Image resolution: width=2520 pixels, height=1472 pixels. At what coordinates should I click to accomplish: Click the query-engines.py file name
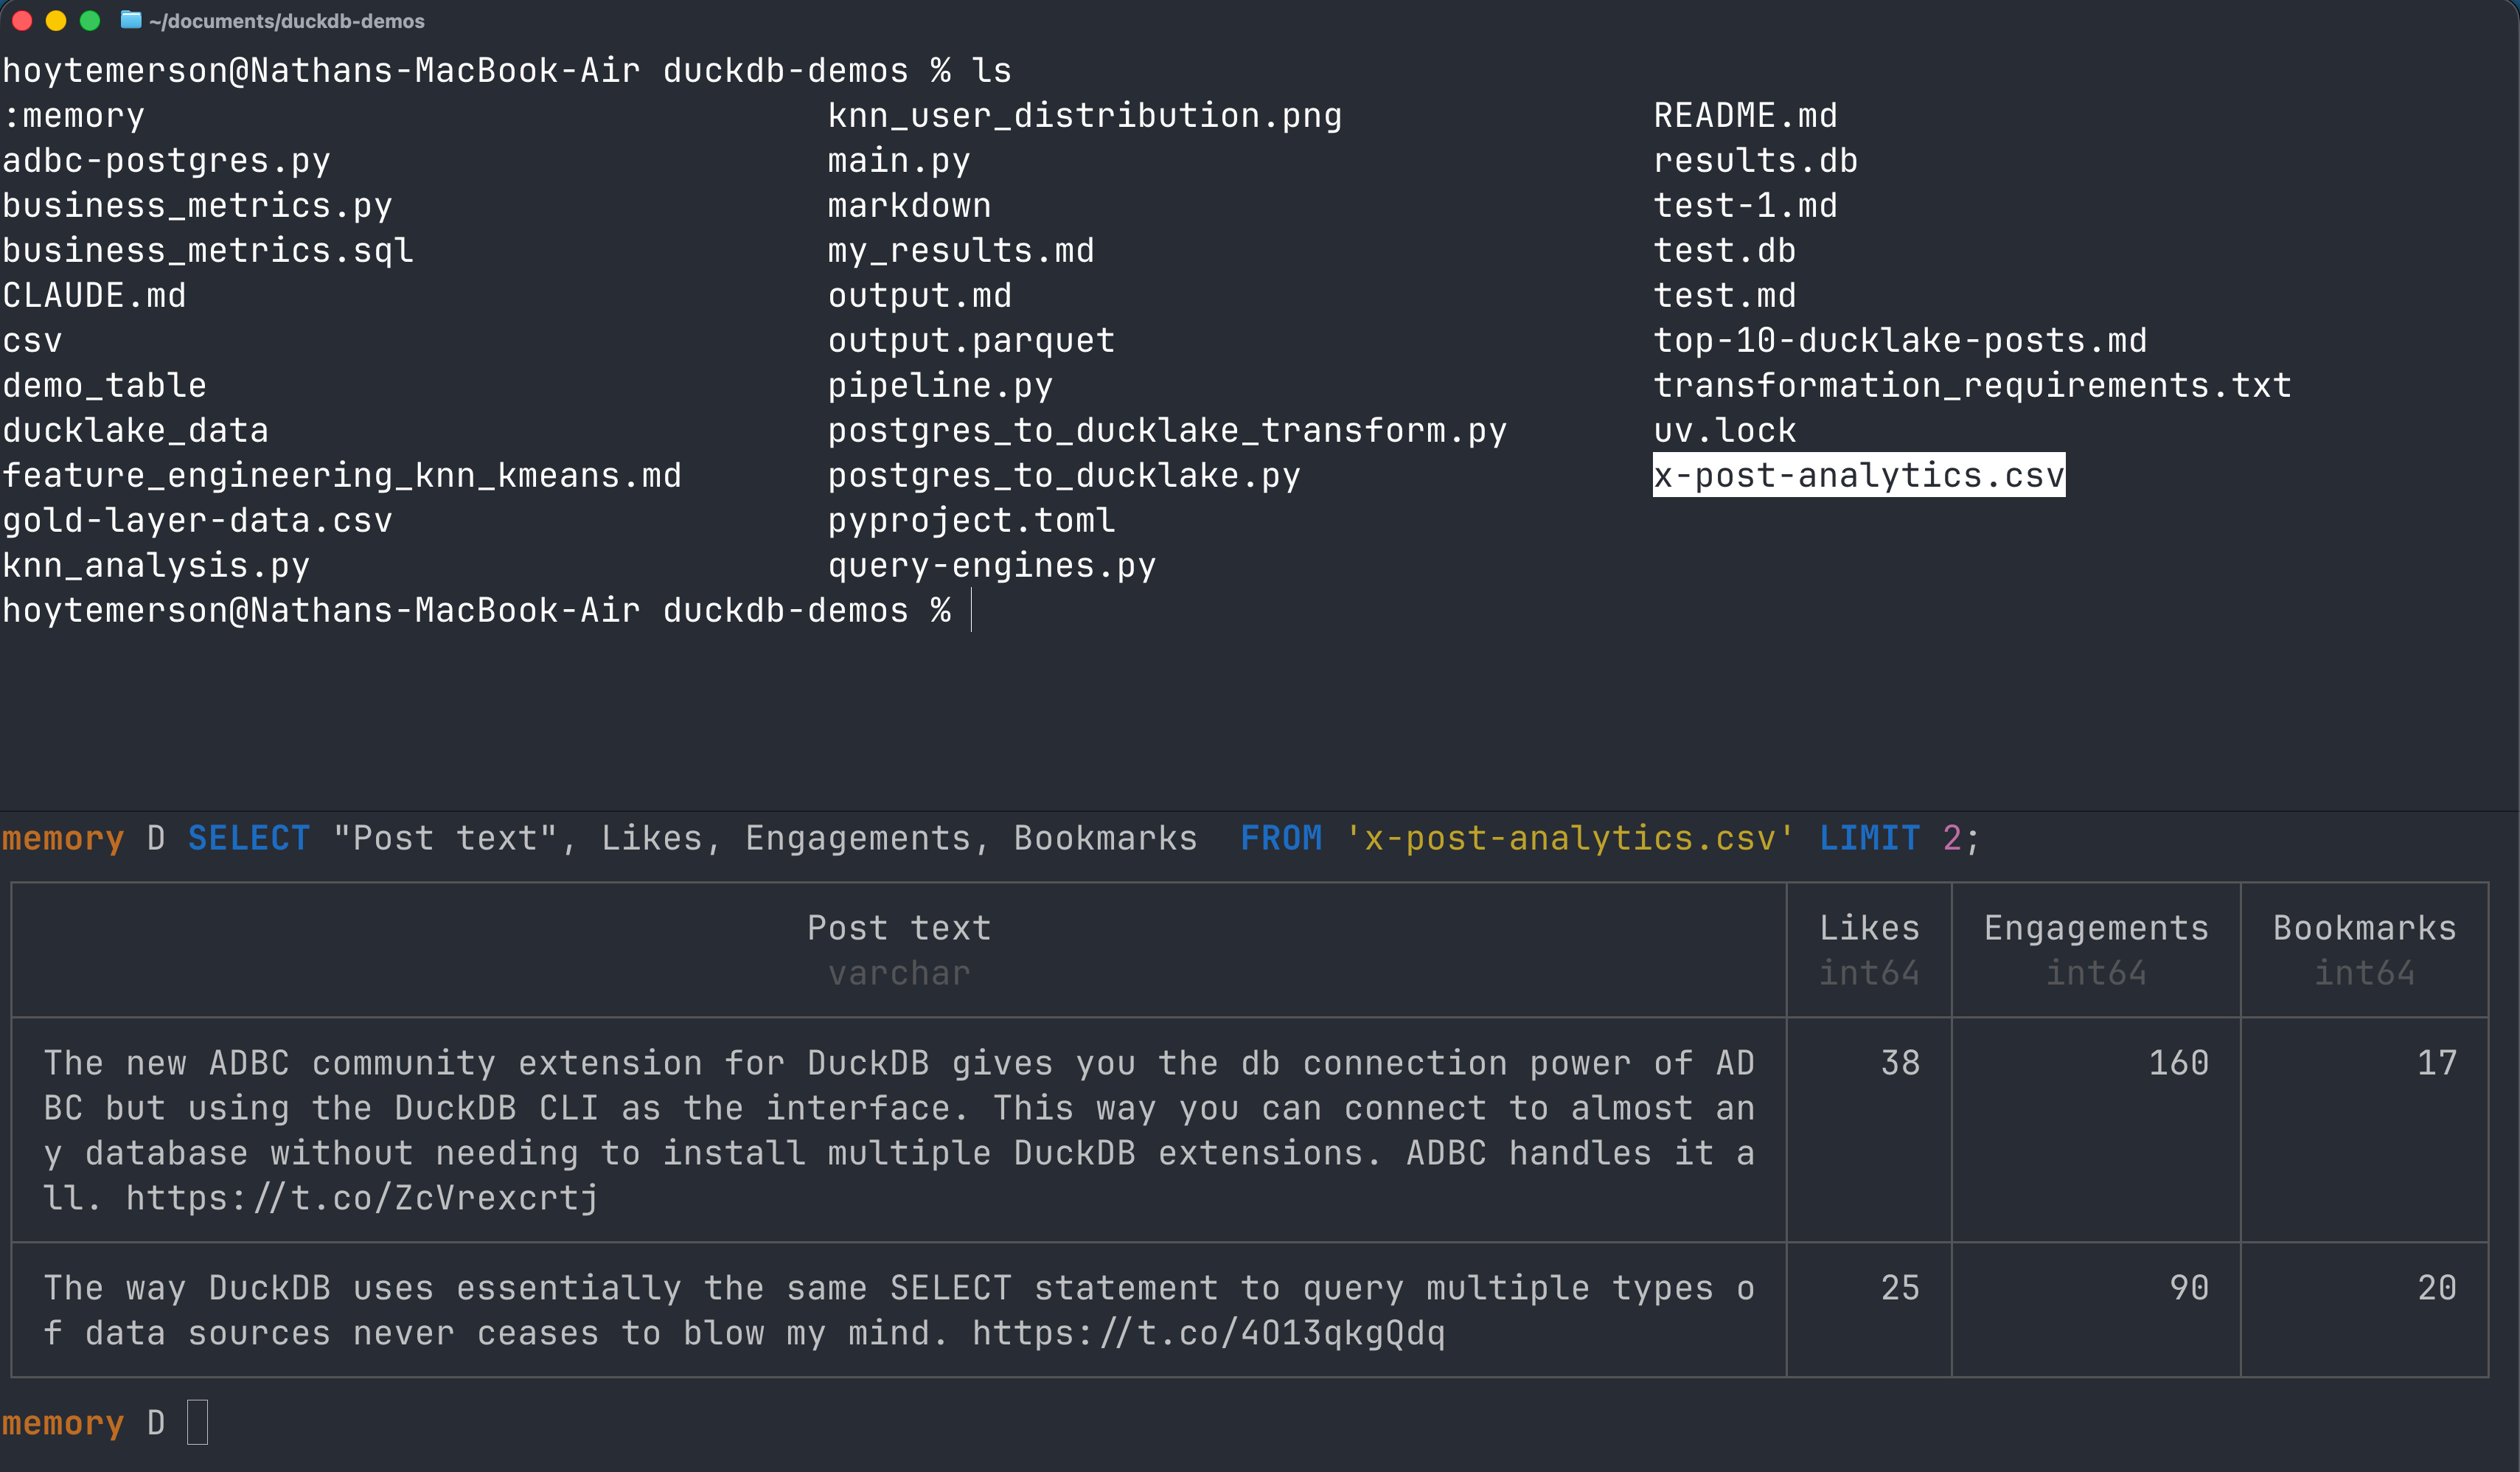point(992,565)
